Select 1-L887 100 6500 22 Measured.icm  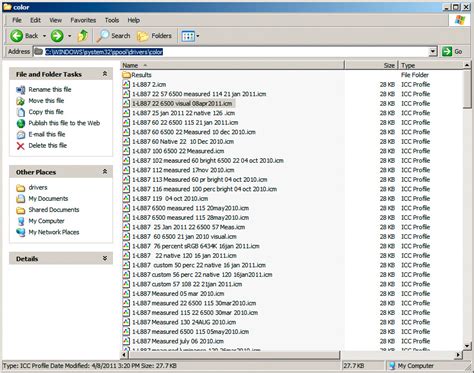tap(178, 151)
